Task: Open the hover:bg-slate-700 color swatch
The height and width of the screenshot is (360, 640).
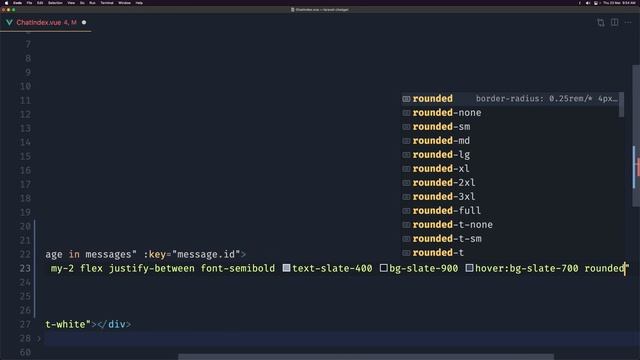Action: (x=469, y=268)
